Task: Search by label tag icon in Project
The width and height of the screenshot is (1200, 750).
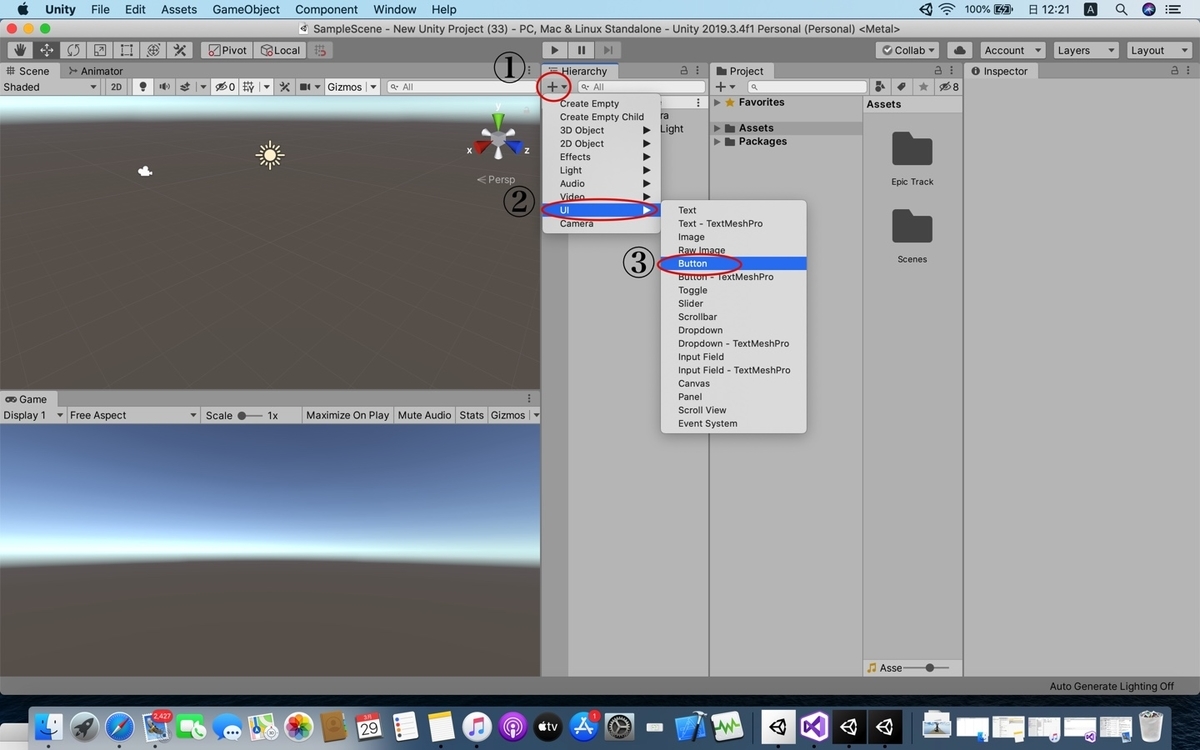Action: pos(902,87)
